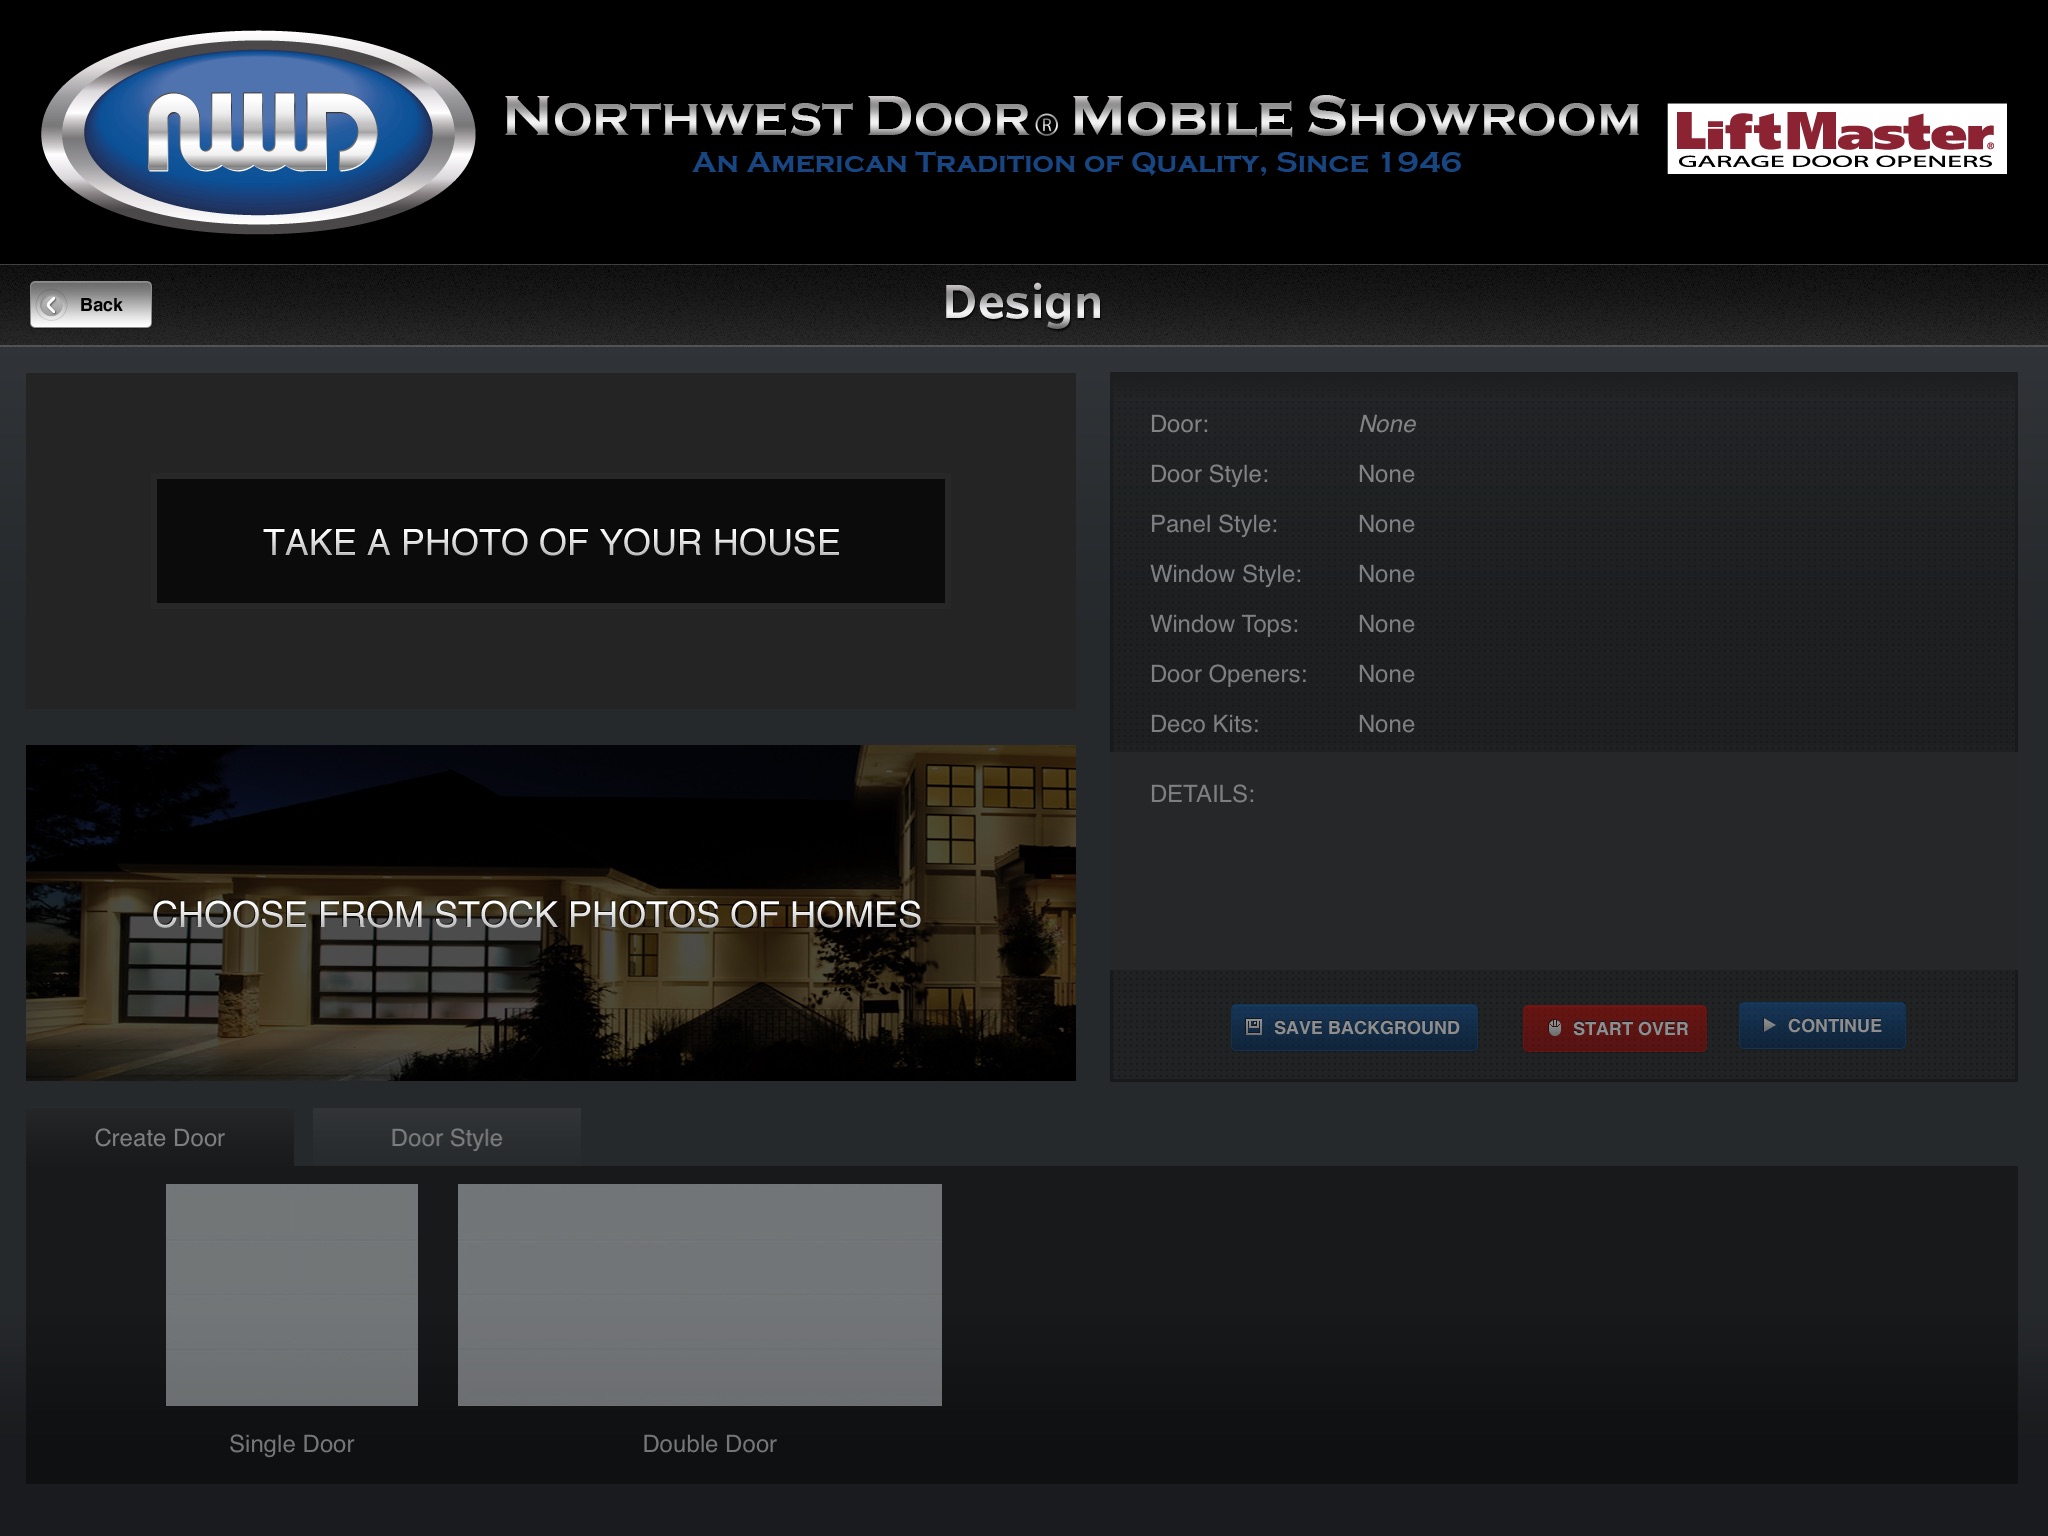This screenshot has height=1536, width=2048.
Task: Click the floppy disk save icon
Action: coord(1255,1025)
